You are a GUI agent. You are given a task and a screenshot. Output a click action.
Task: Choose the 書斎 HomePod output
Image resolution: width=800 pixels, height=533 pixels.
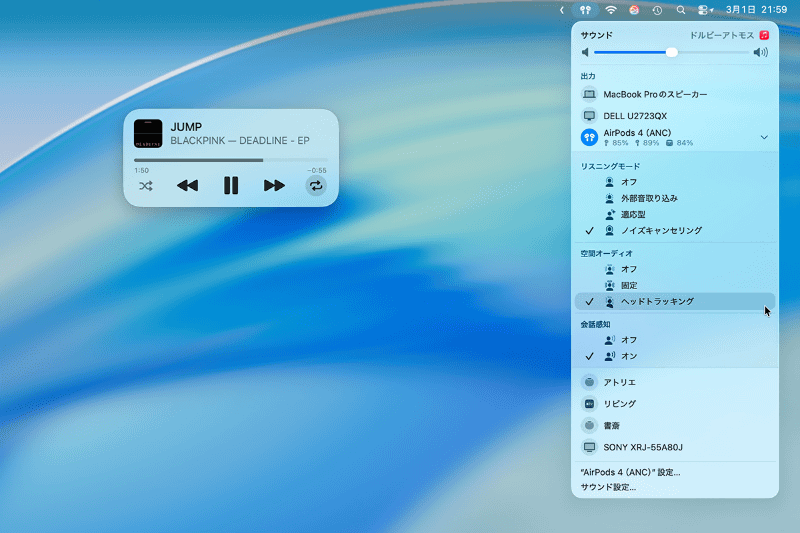tap(675, 425)
